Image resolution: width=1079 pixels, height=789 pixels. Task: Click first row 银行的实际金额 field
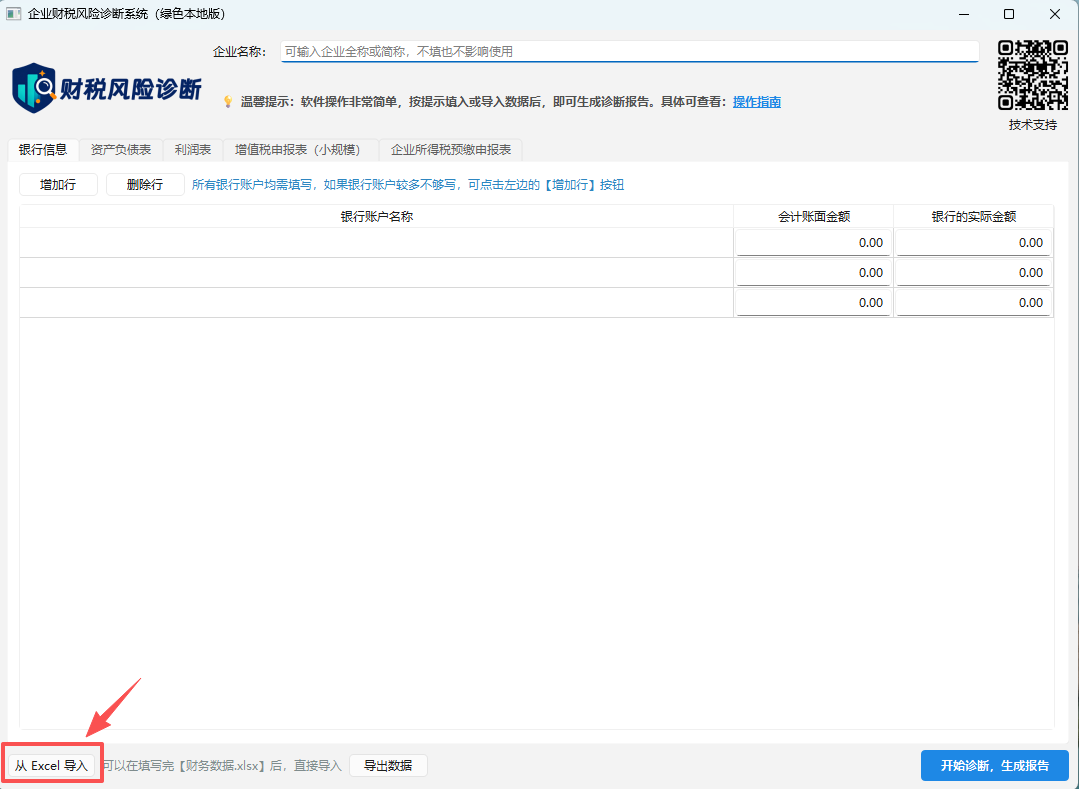click(974, 243)
